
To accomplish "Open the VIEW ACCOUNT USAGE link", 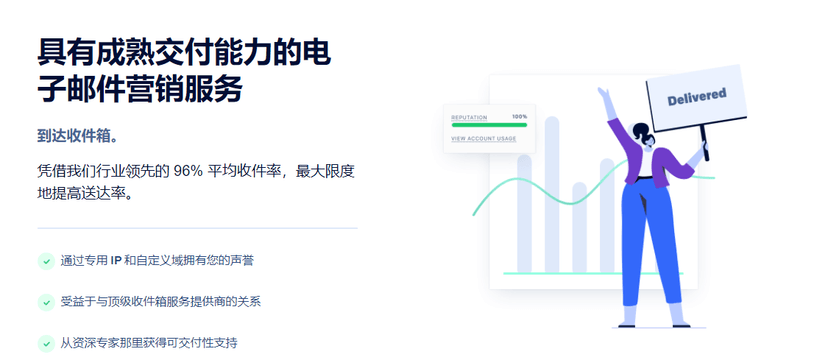I will click(484, 139).
